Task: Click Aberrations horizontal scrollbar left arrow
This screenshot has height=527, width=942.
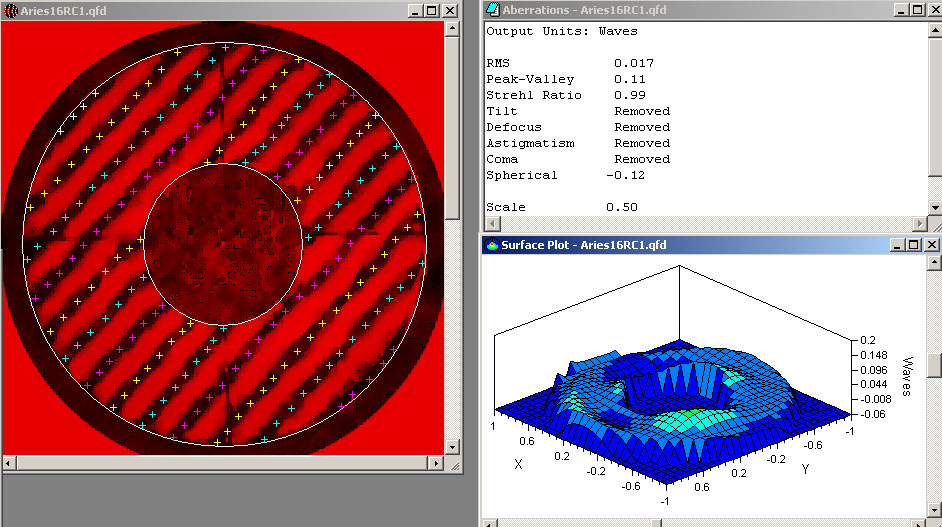Action: point(492,224)
